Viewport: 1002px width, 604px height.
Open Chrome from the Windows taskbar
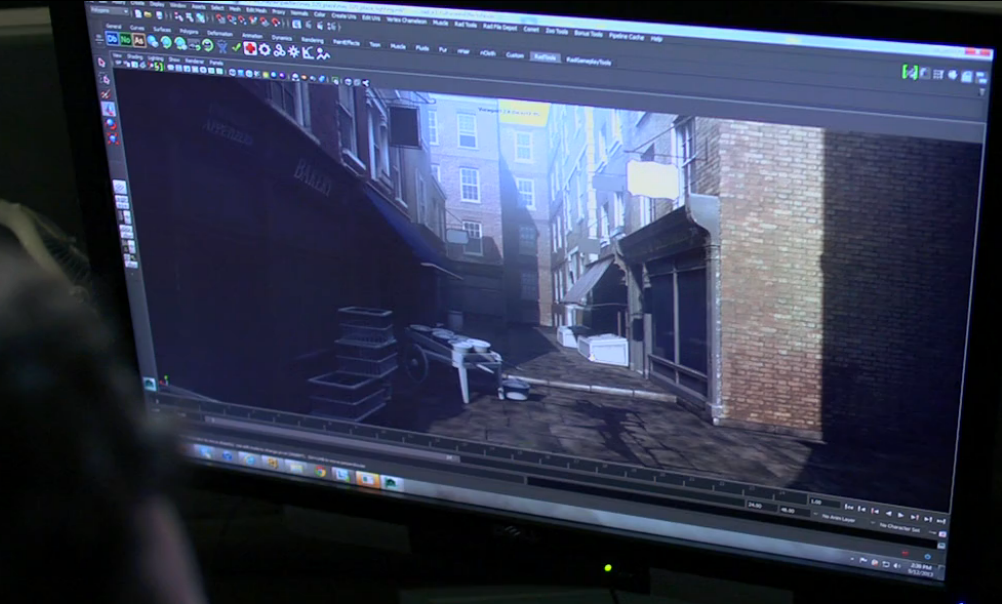click(x=320, y=472)
